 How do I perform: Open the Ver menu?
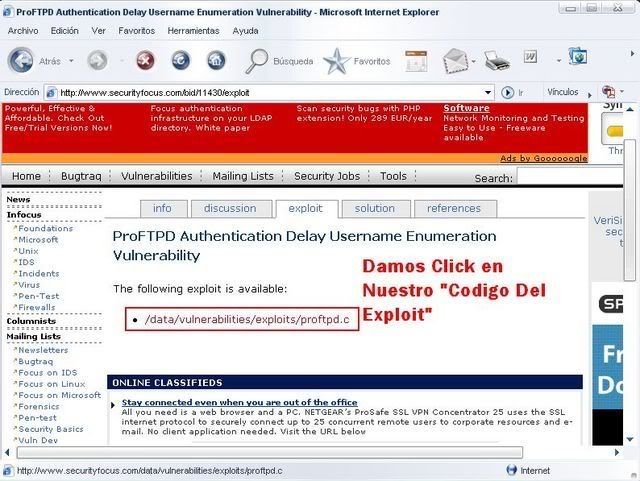click(x=98, y=31)
